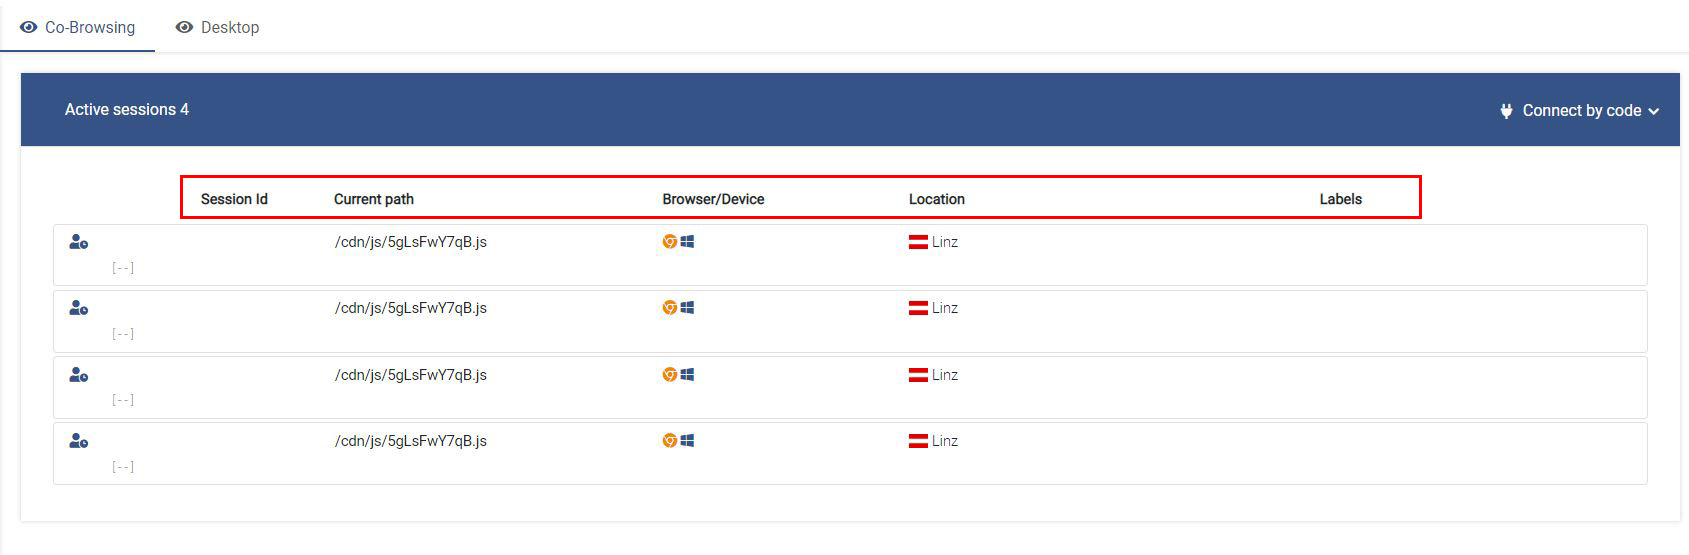Click the [--] placeholder in fourth session row
The height and width of the screenshot is (555, 1689).
pyautogui.click(x=123, y=467)
